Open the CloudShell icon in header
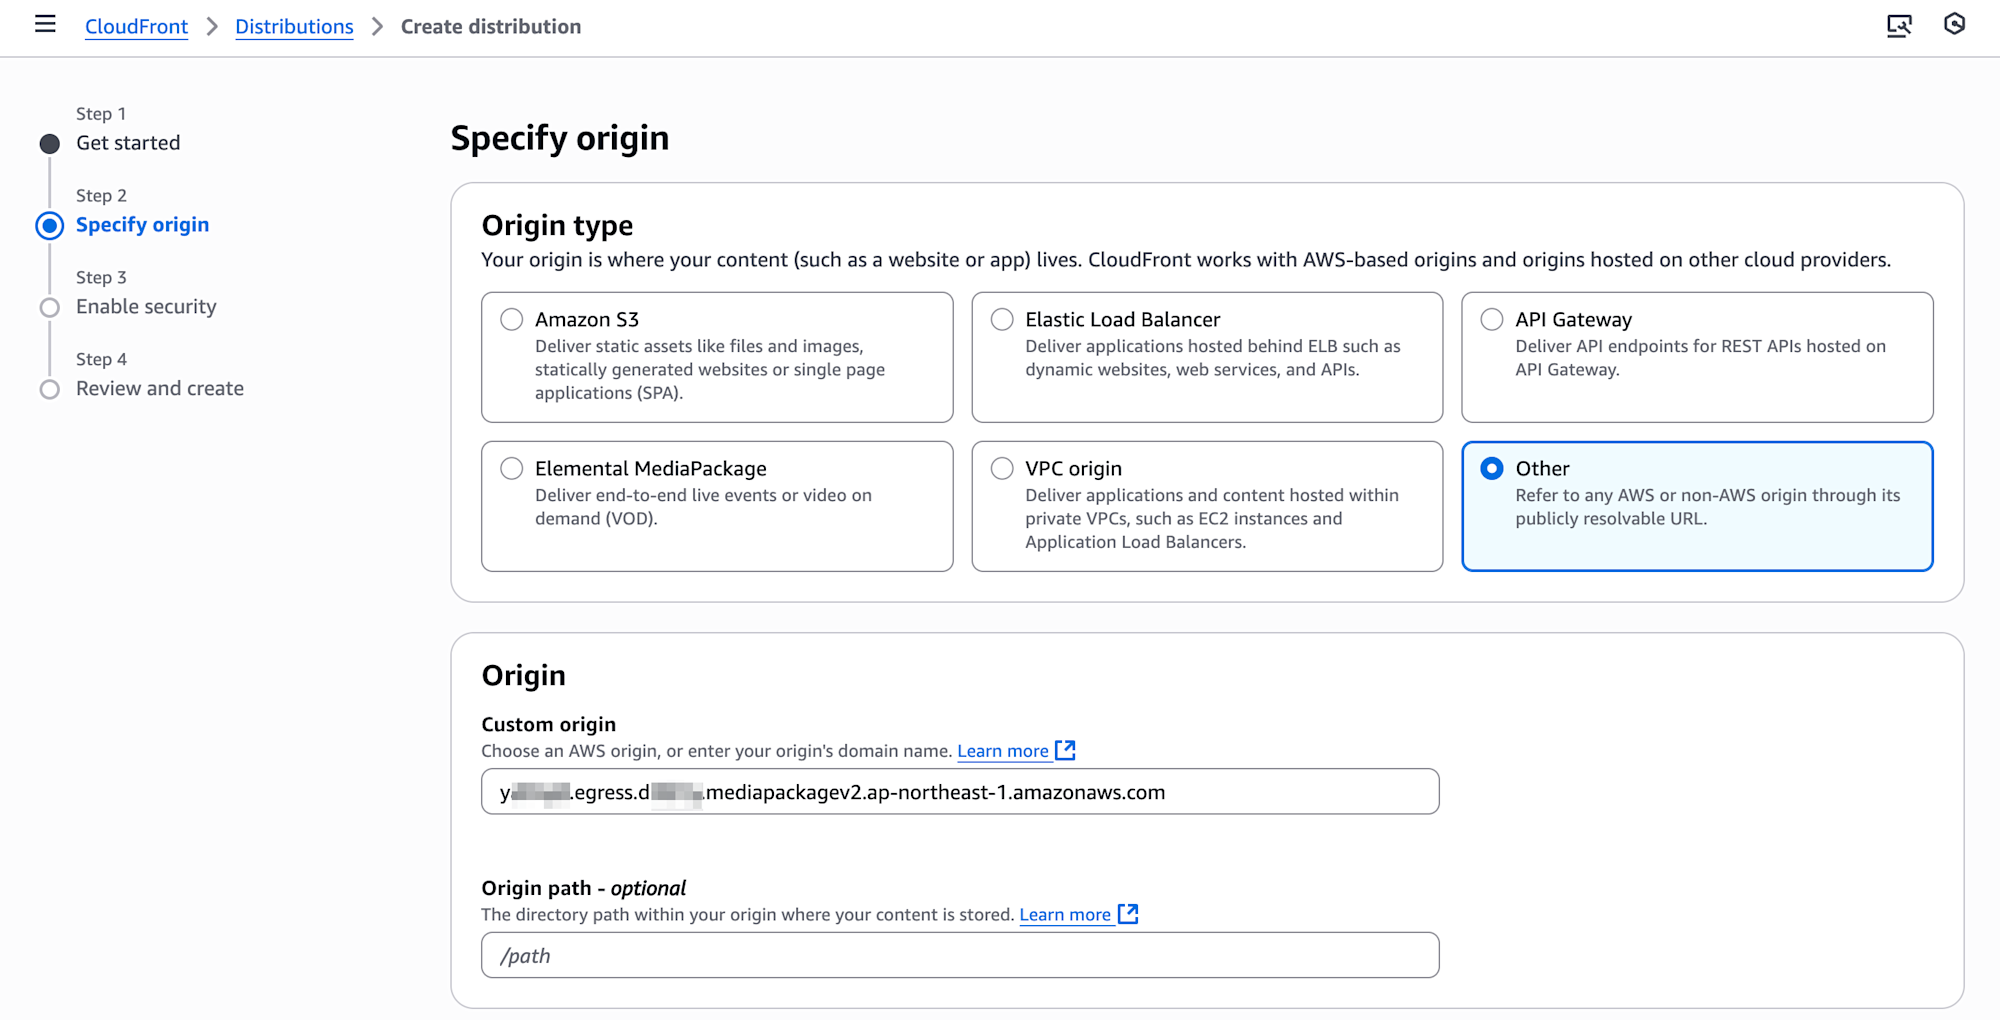This screenshot has height=1020, width=2000. [x=1899, y=26]
